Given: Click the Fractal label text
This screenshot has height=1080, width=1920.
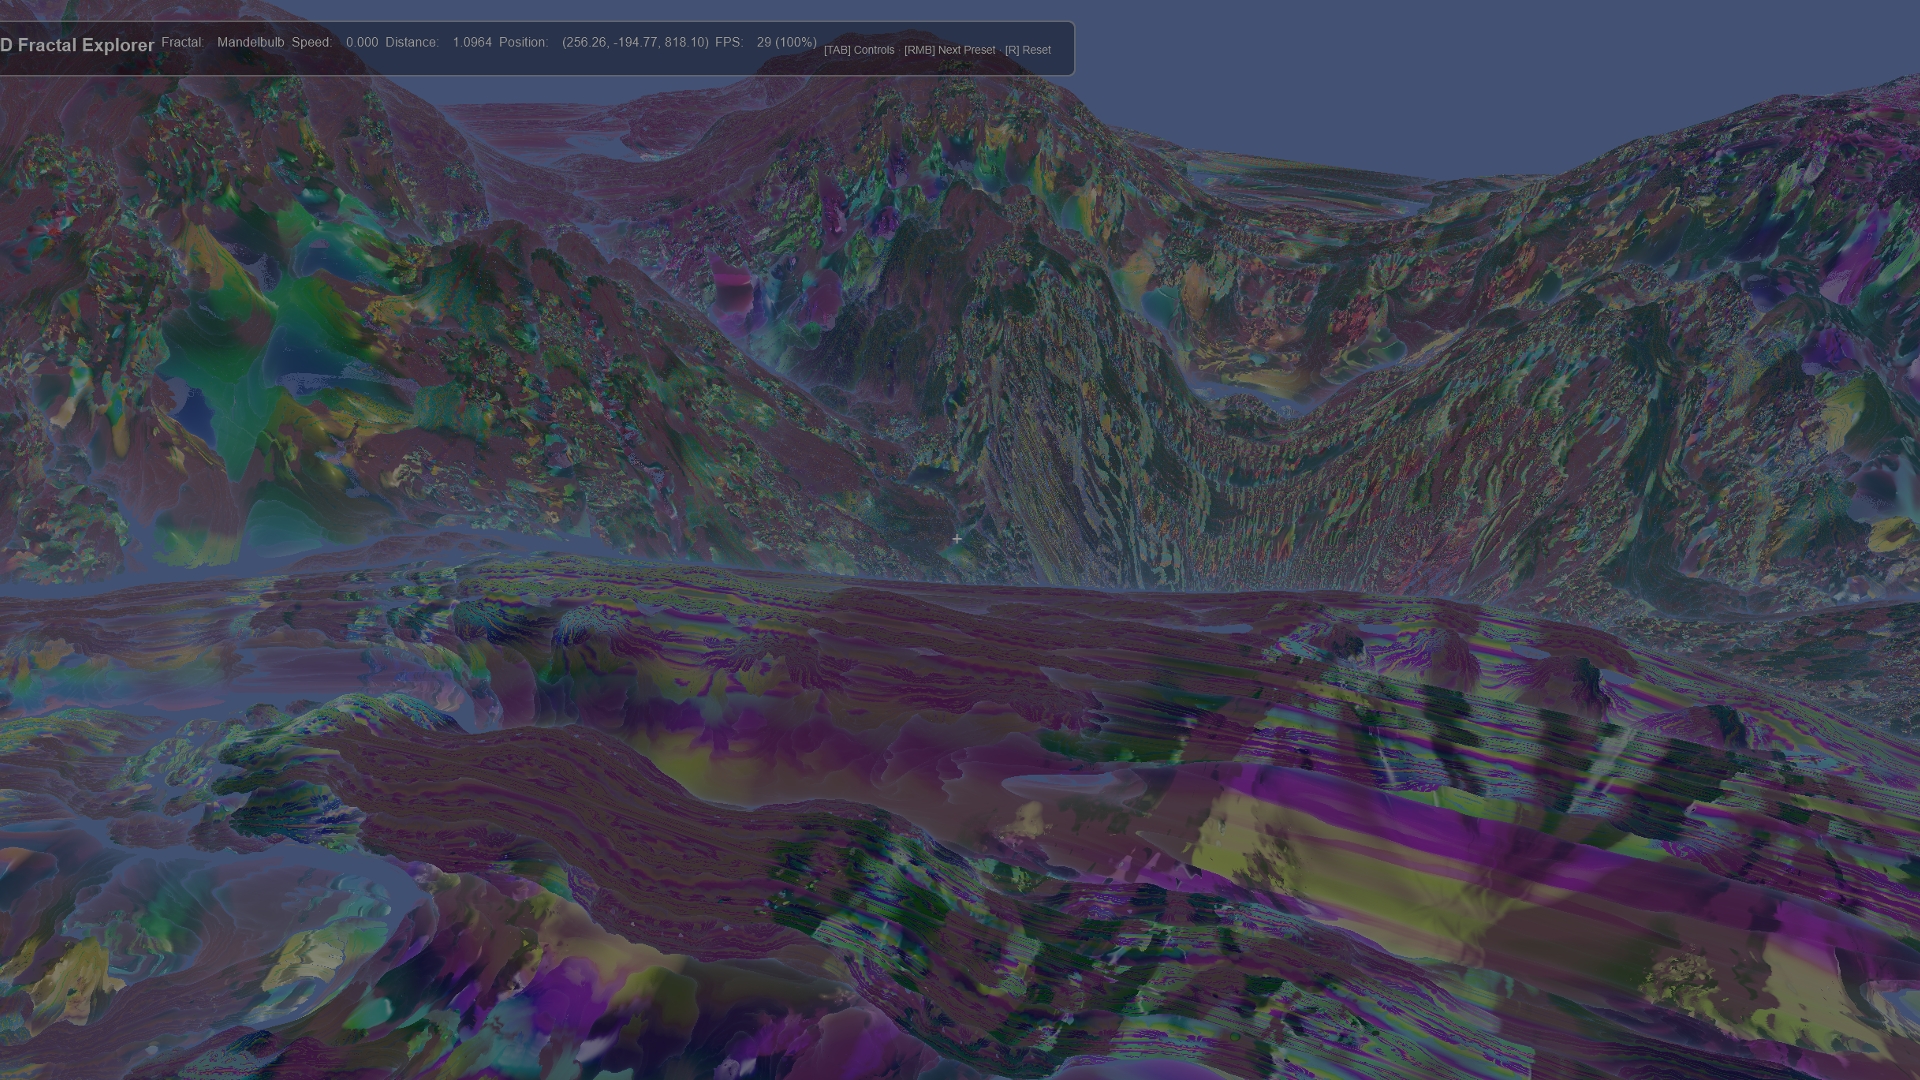Looking at the screenshot, I should tap(181, 42).
